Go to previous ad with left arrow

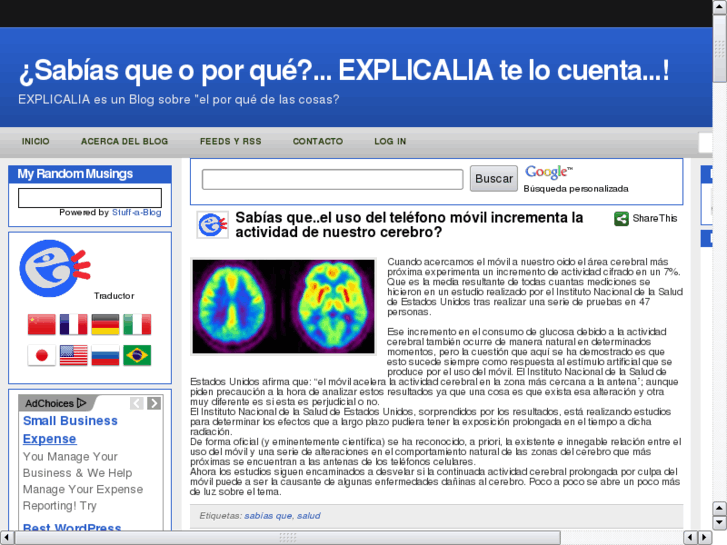click(x=137, y=403)
